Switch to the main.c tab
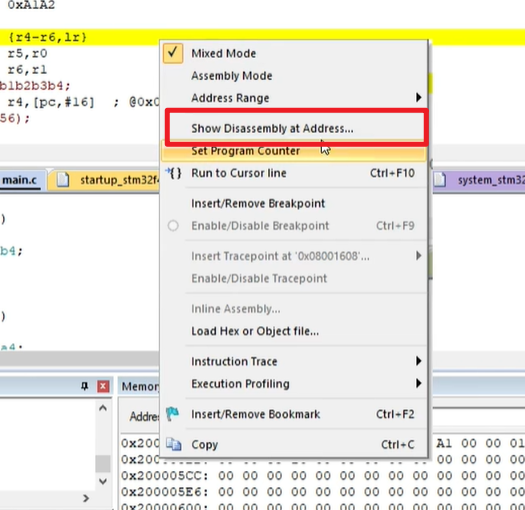525x510 pixels. [x=20, y=180]
